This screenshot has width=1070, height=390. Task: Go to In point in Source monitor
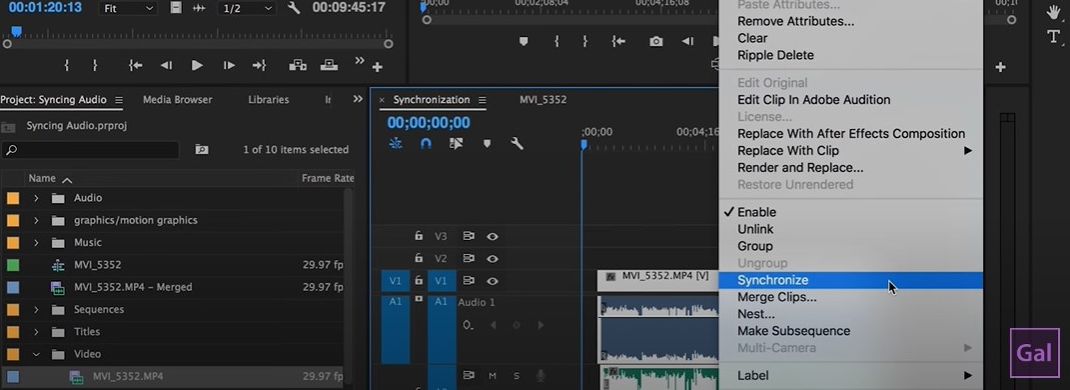[x=135, y=65]
